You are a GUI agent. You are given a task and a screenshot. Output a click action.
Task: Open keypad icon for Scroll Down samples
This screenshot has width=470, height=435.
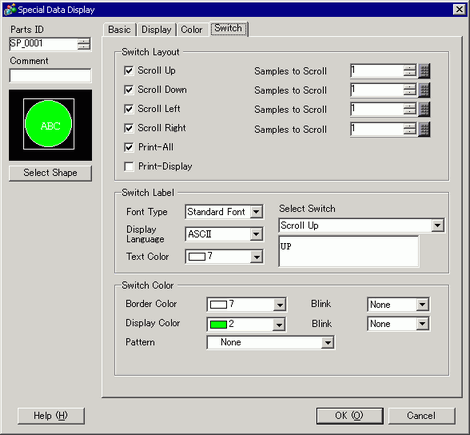point(424,90)
